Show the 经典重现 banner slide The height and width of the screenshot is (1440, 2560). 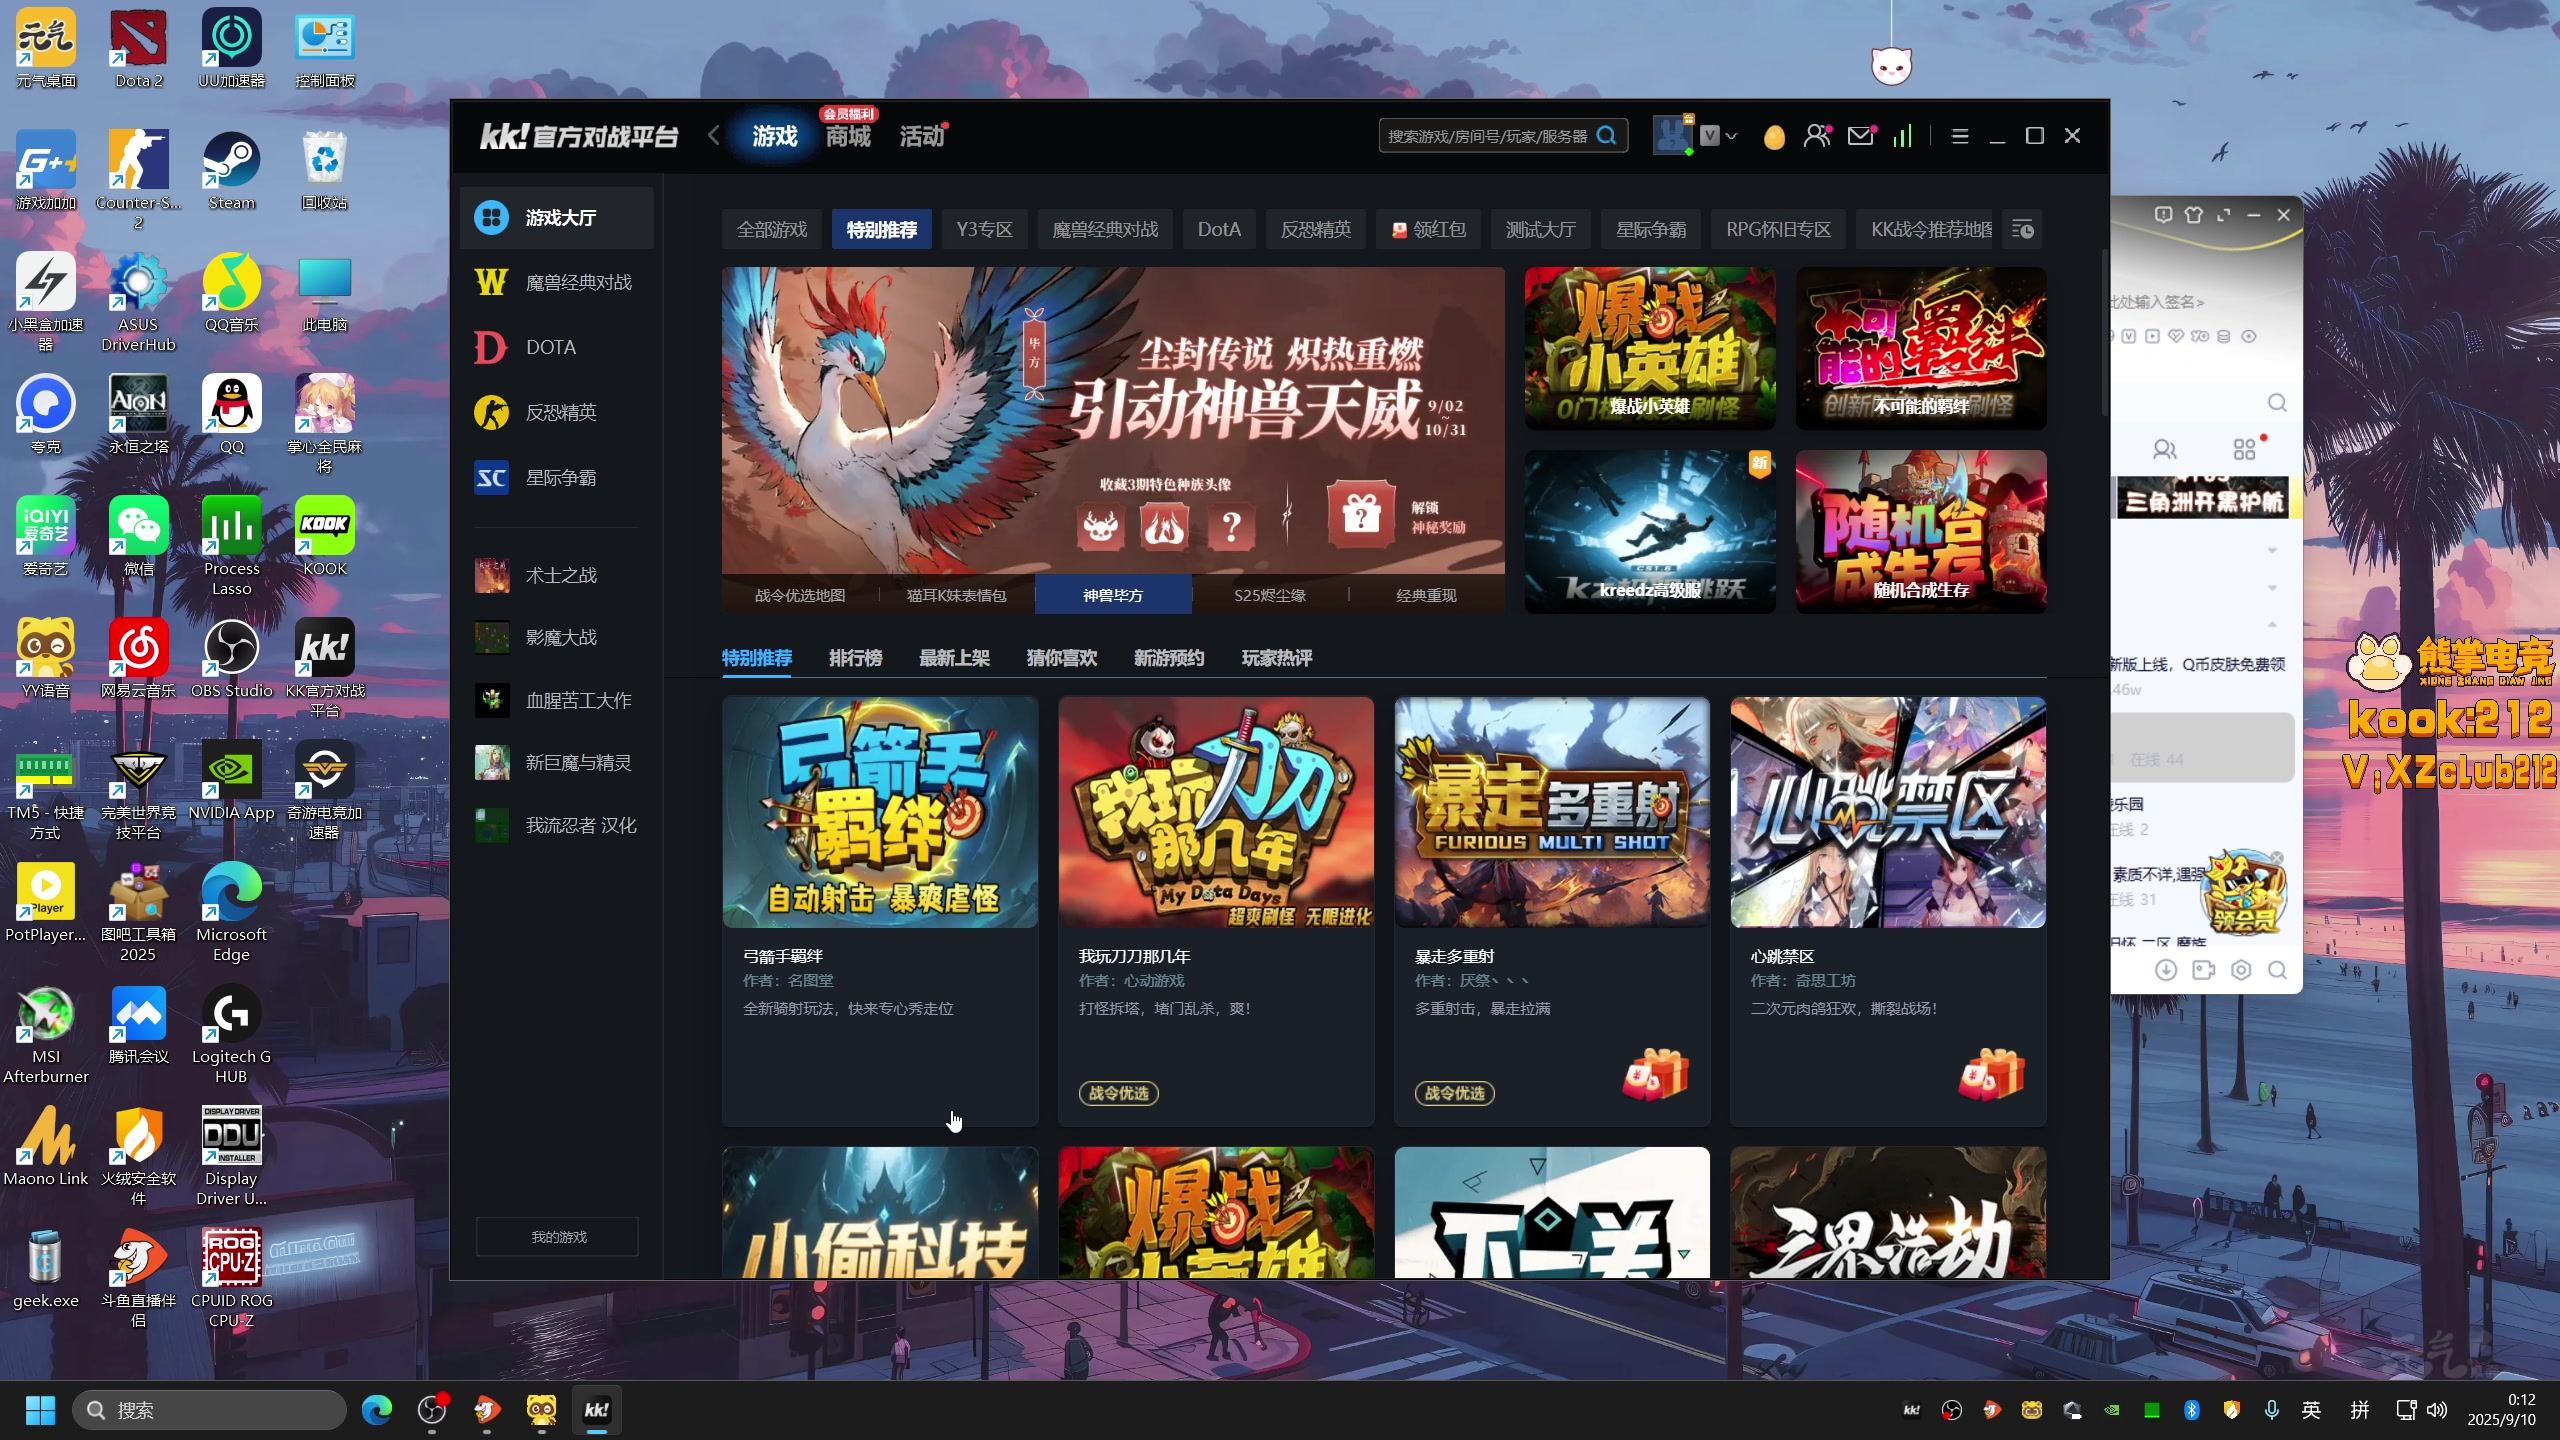point(1426,595)
